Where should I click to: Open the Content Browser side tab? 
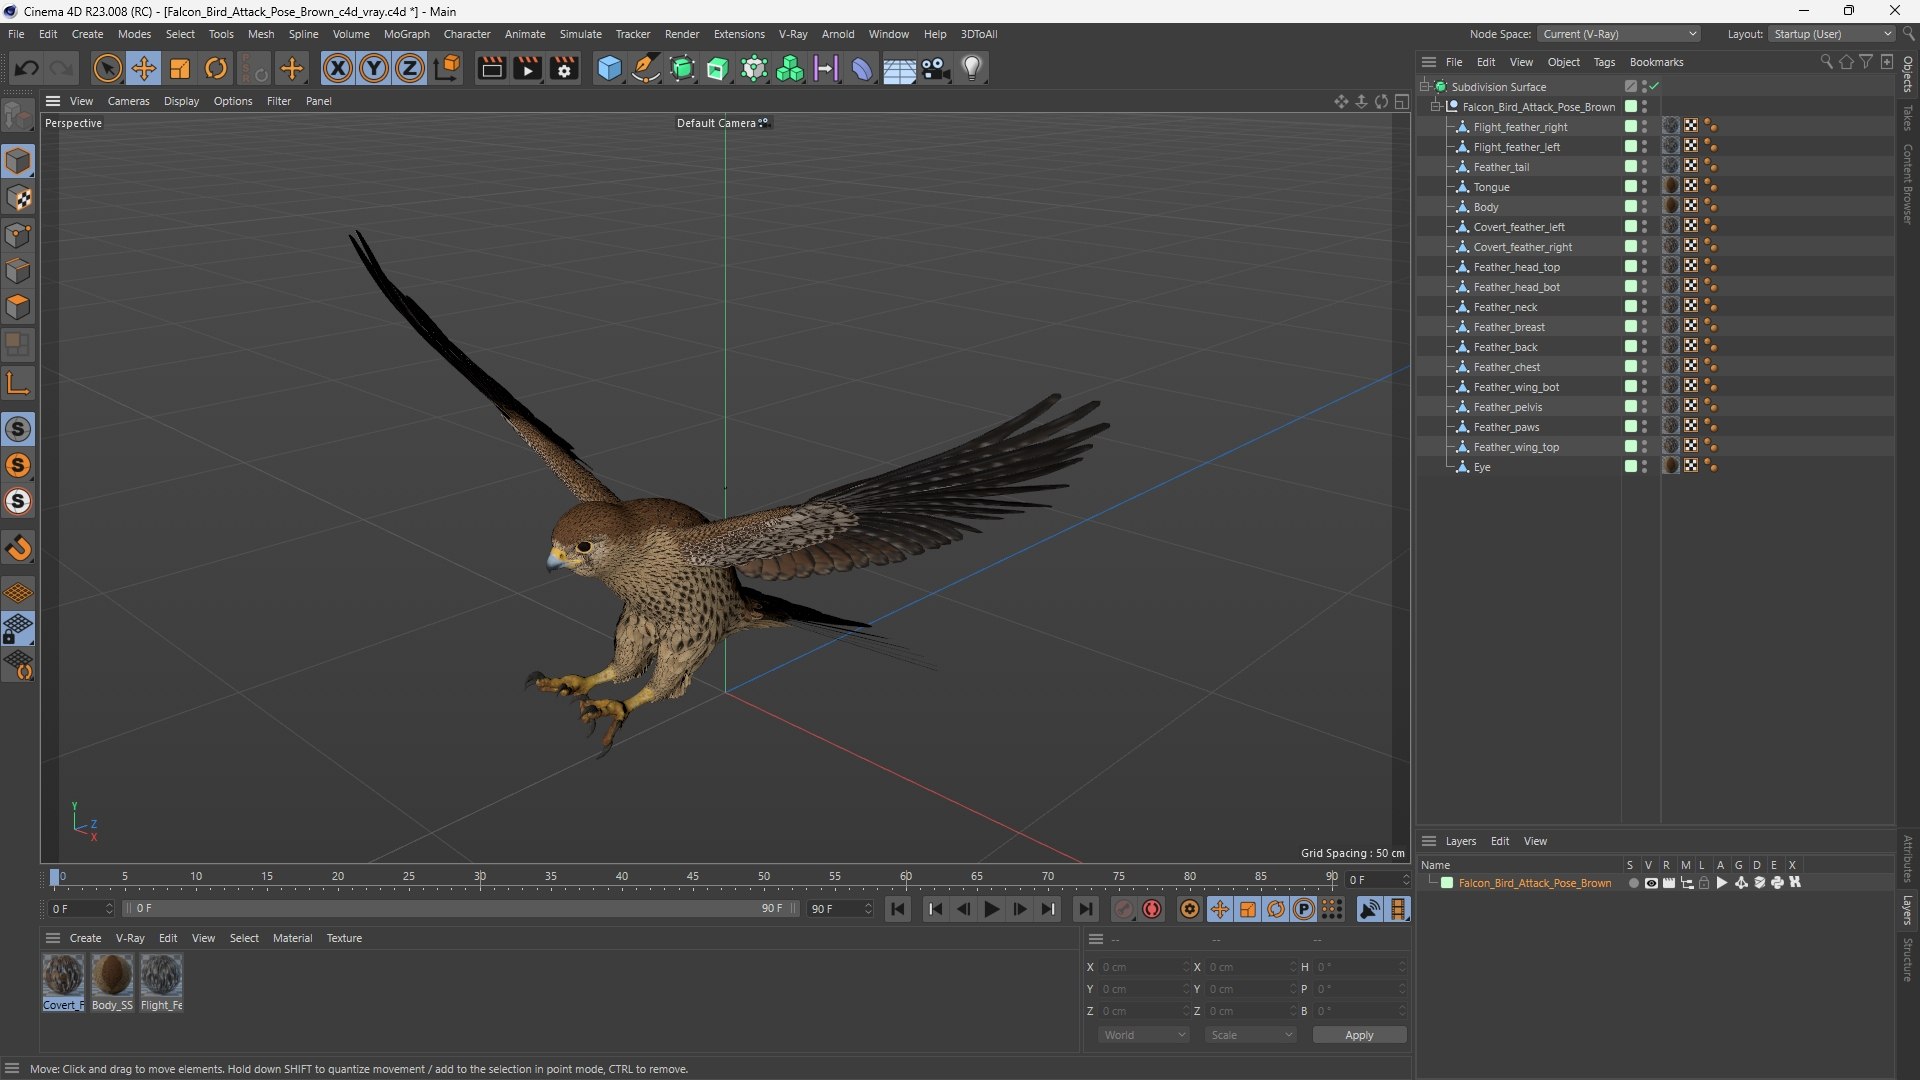[1908, 184]
